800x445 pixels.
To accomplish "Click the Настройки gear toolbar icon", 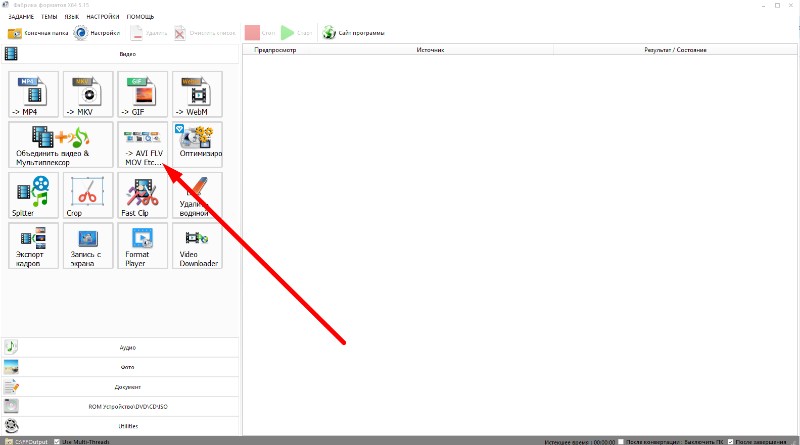I will pyautogui.click(x=81, y=33).
